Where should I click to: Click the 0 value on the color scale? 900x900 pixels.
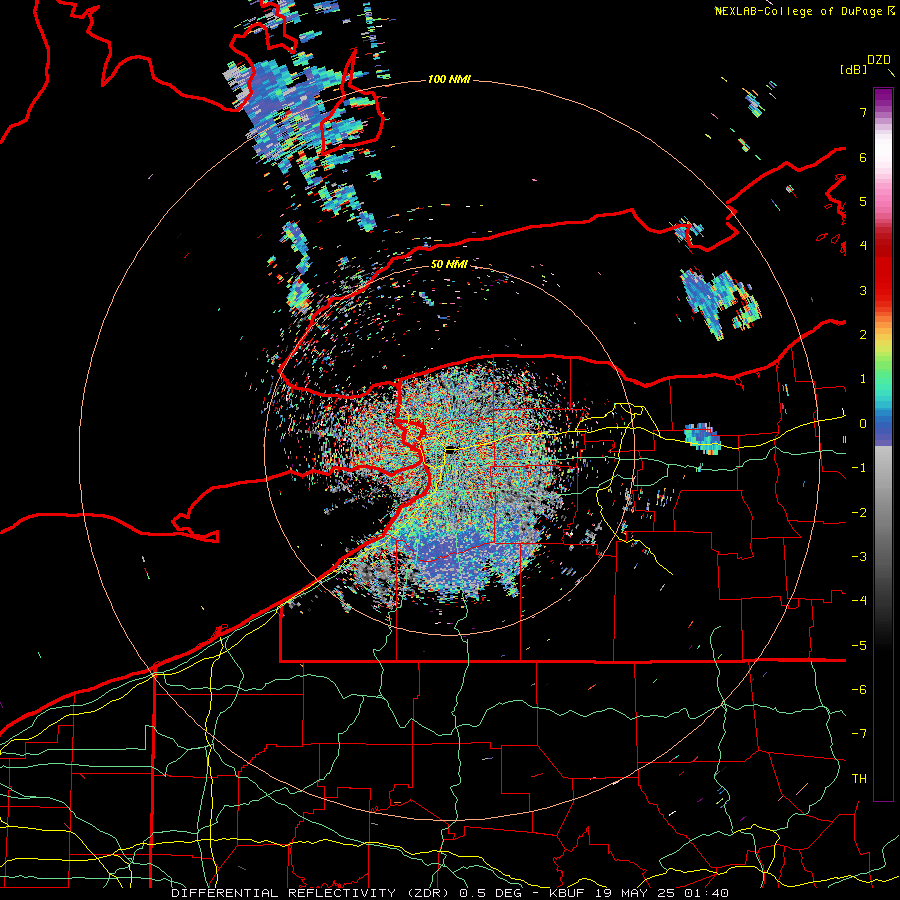[x=863, y=424]
